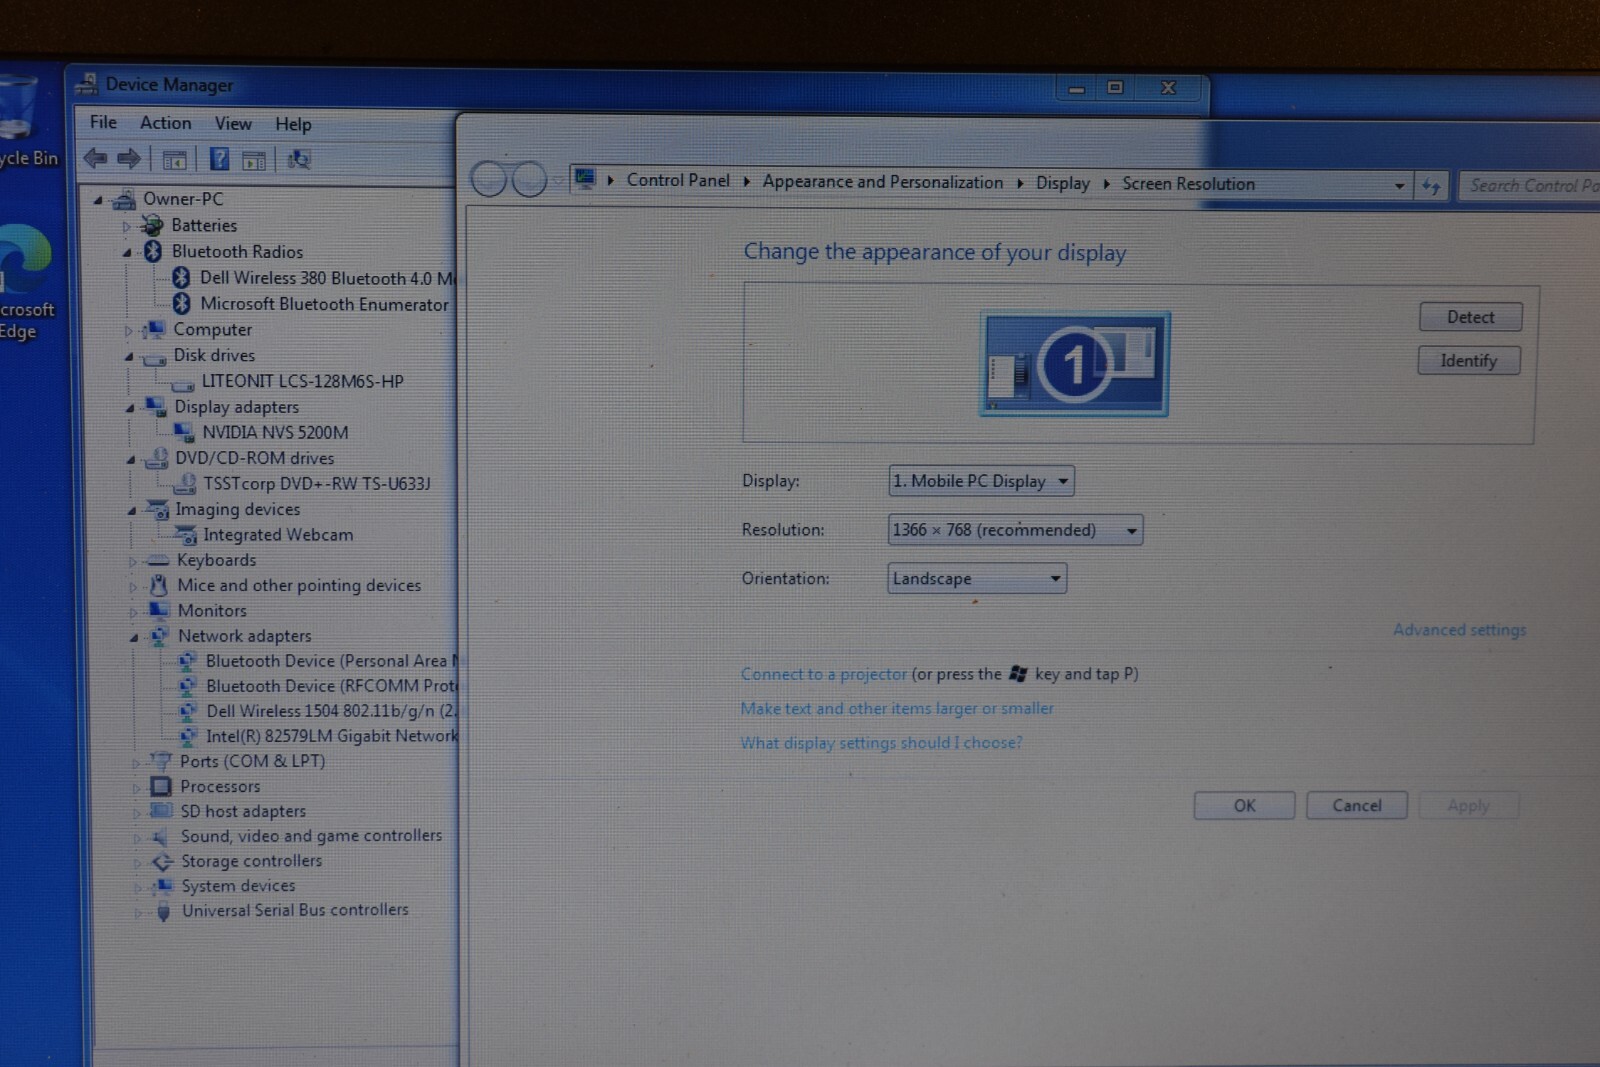1600x1067 pixels.
Task: Select SD host adapters category
Action: click(243, 811)
